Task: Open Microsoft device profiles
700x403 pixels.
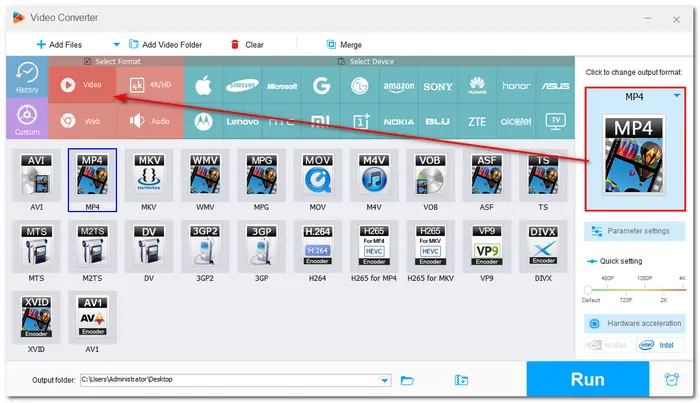Action: 282,85
